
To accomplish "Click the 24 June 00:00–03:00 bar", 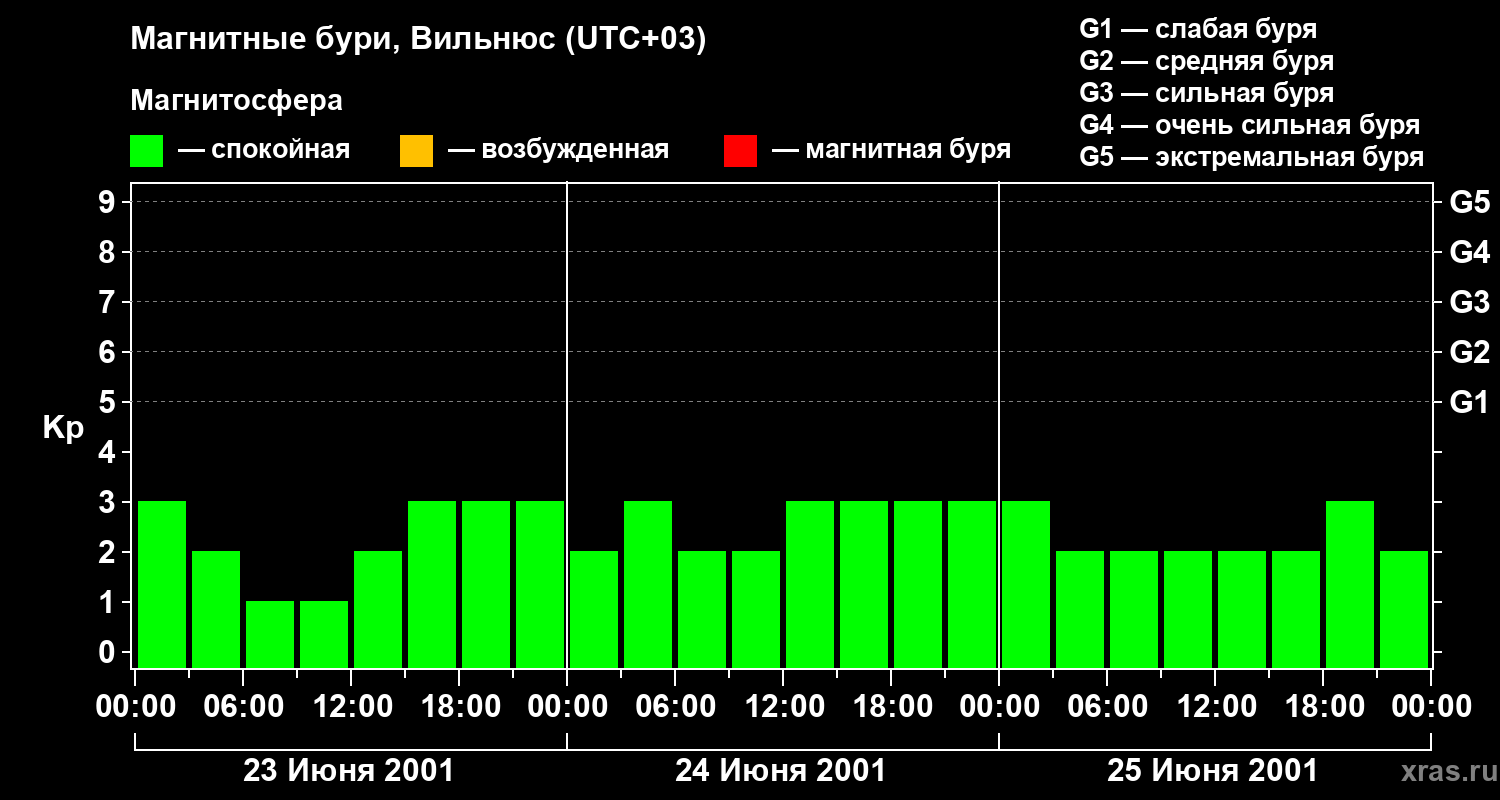I will 594,609.
